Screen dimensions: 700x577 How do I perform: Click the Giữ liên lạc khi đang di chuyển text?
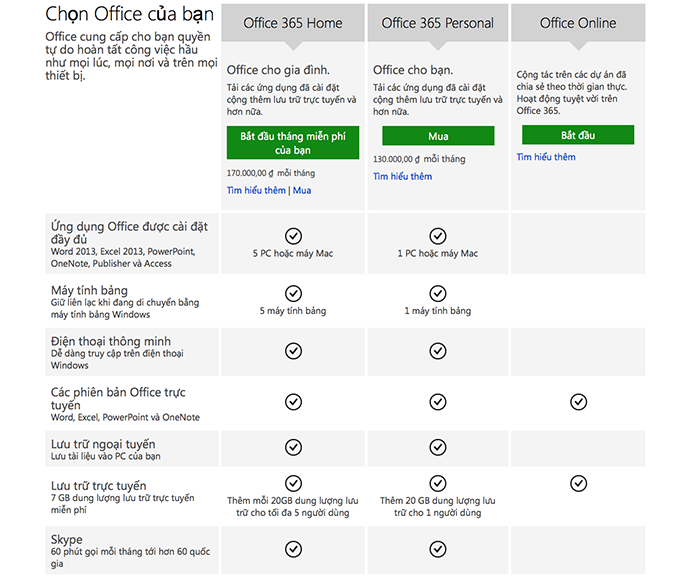pyautogui.click(x=125, y=308)
